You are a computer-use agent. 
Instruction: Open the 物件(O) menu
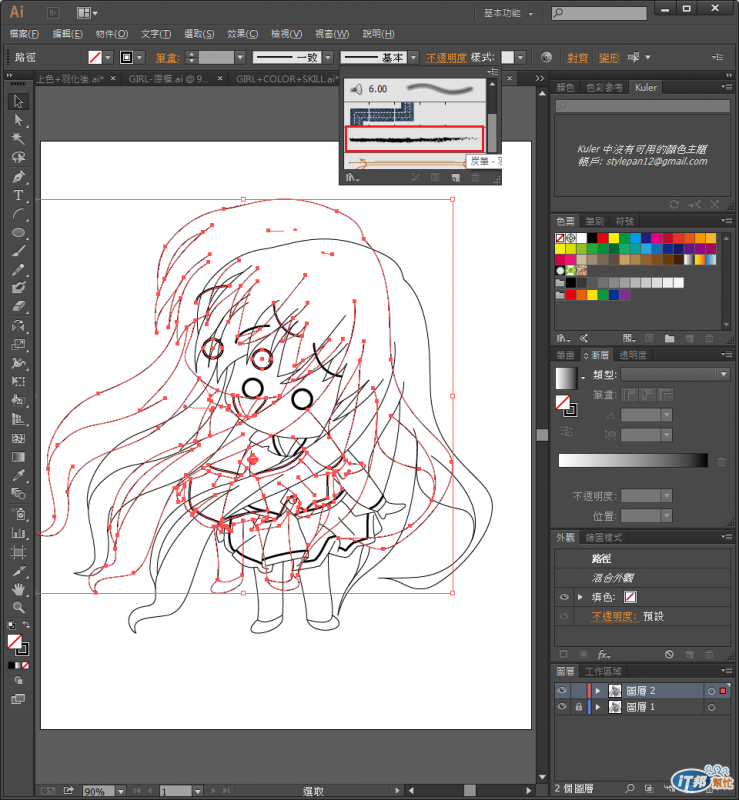click(x=111, y=34)
